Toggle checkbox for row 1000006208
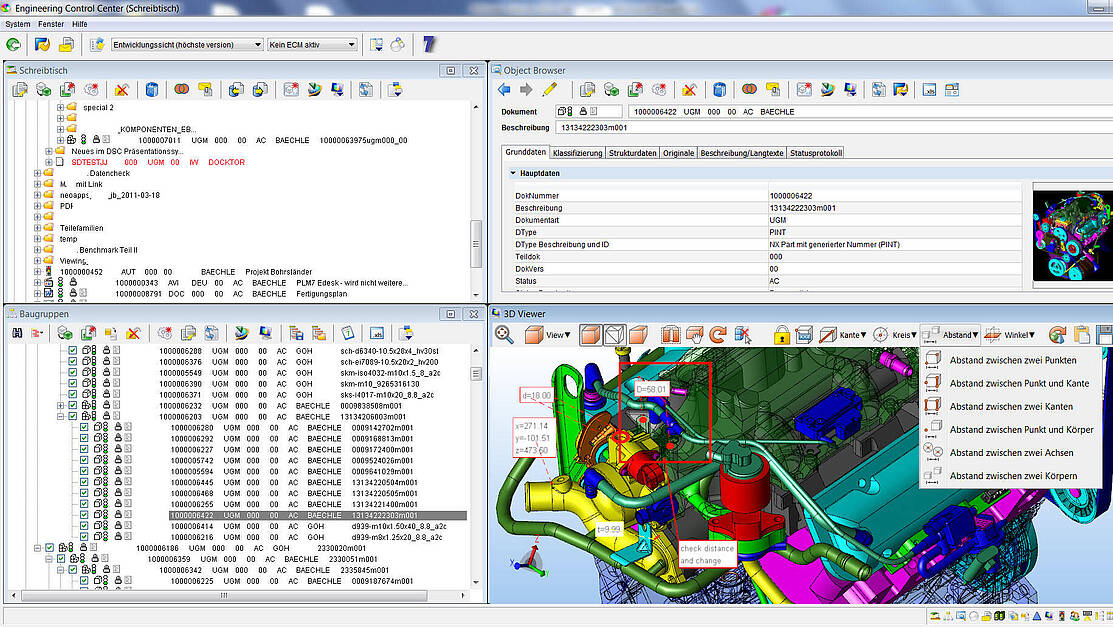 (x=72, y=351)
